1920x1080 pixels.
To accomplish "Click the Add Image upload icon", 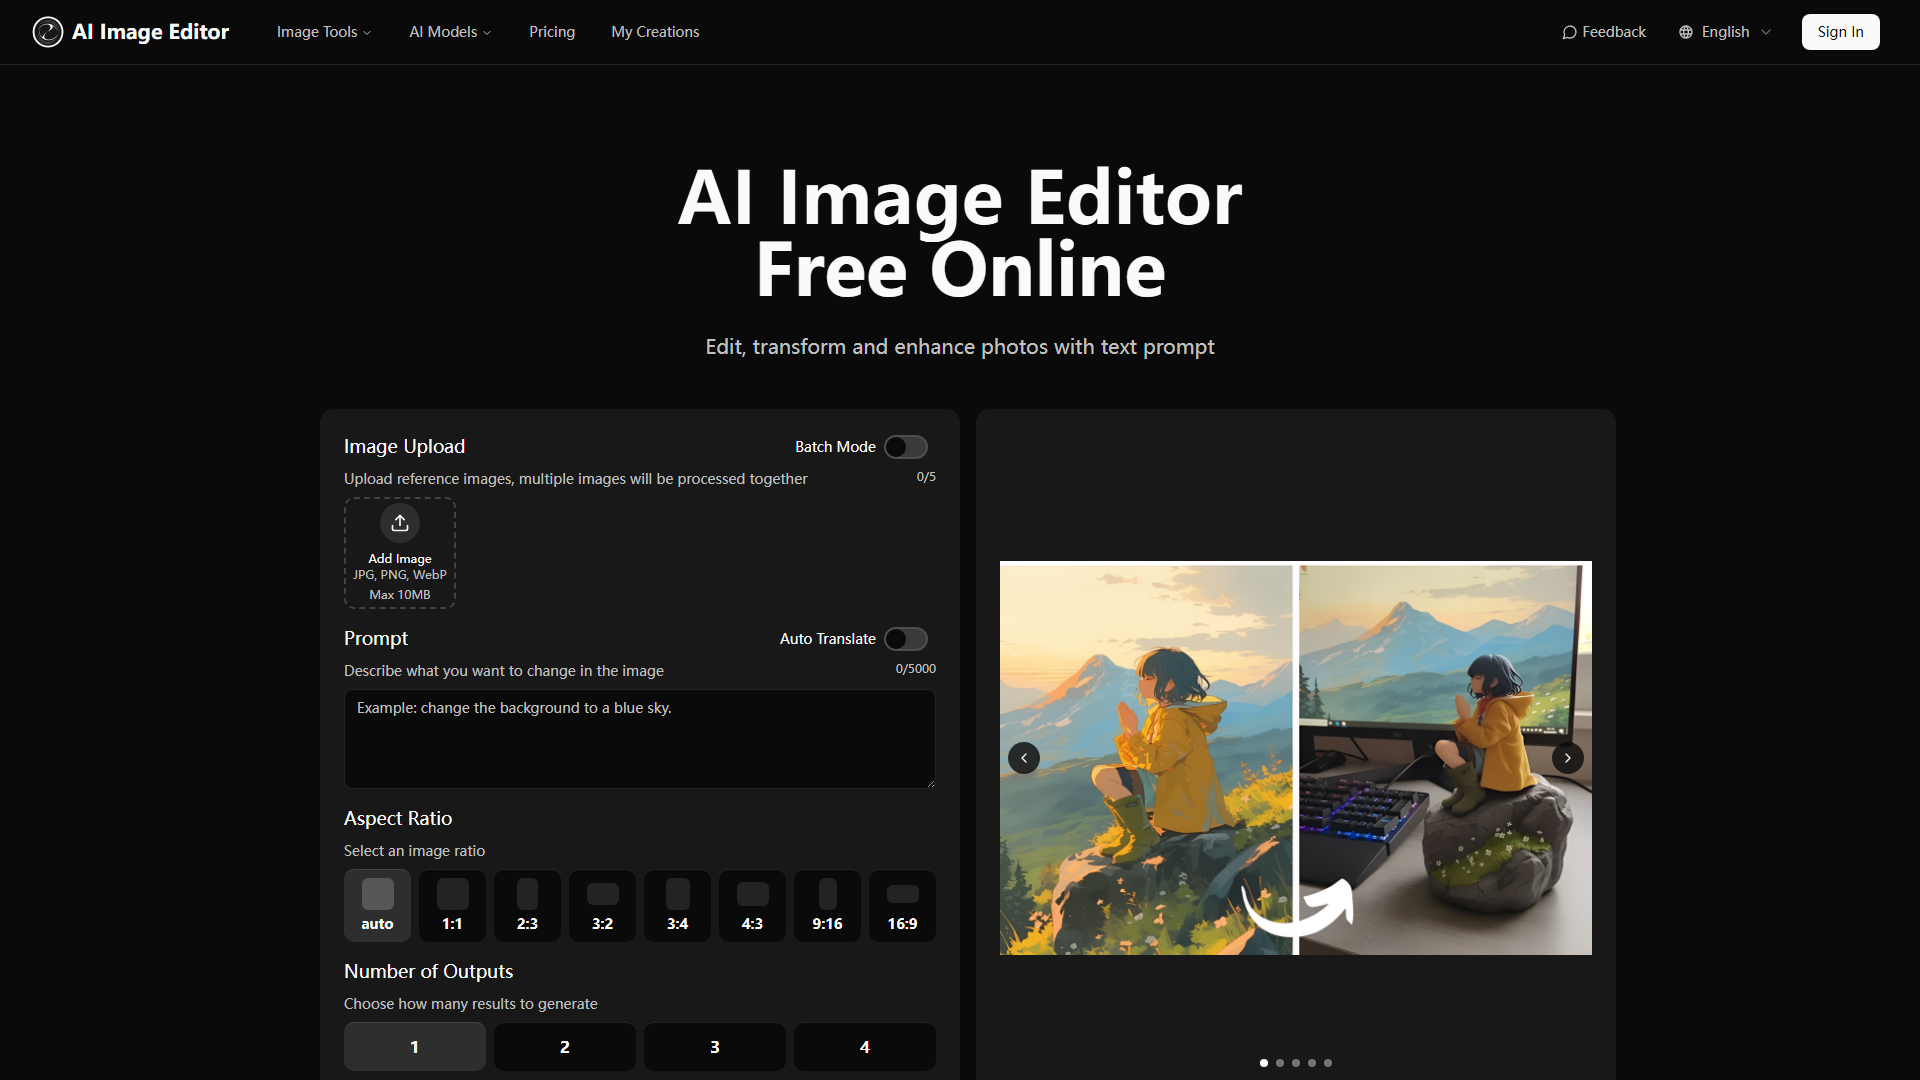I will (400, 522).
